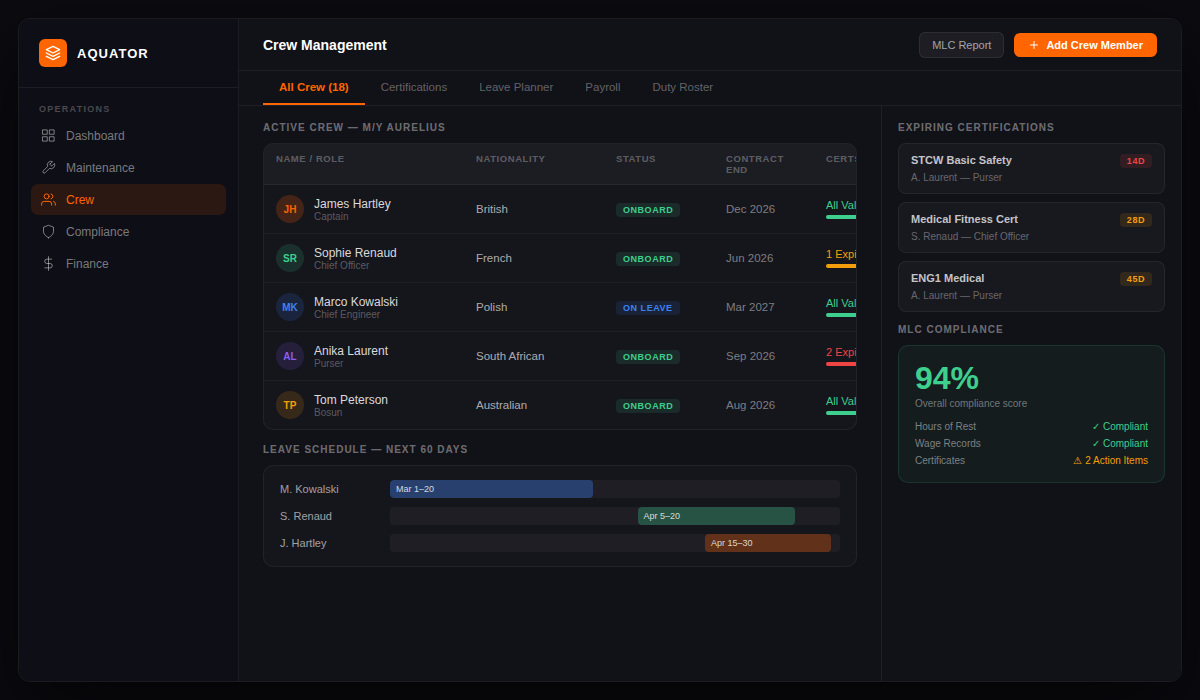This screenshot has width=1200, height=700.
Task: Click the 28D expiry badge
Action: [1136, 220]
